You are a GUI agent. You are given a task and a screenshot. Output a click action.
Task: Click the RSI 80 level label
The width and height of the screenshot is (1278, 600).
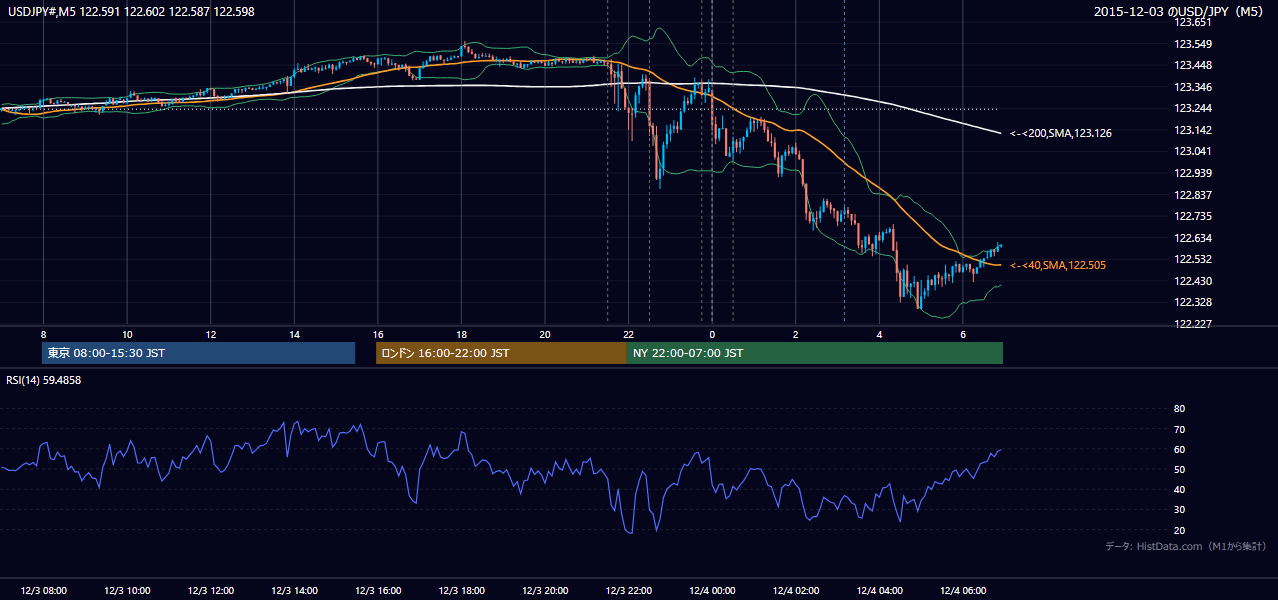coord(1179,409)
